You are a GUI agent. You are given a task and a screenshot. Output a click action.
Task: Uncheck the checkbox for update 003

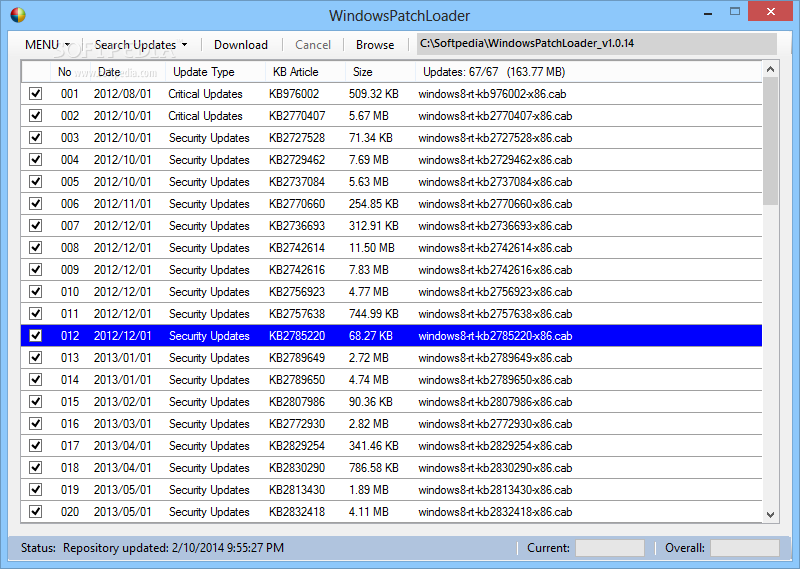point(35,138)
